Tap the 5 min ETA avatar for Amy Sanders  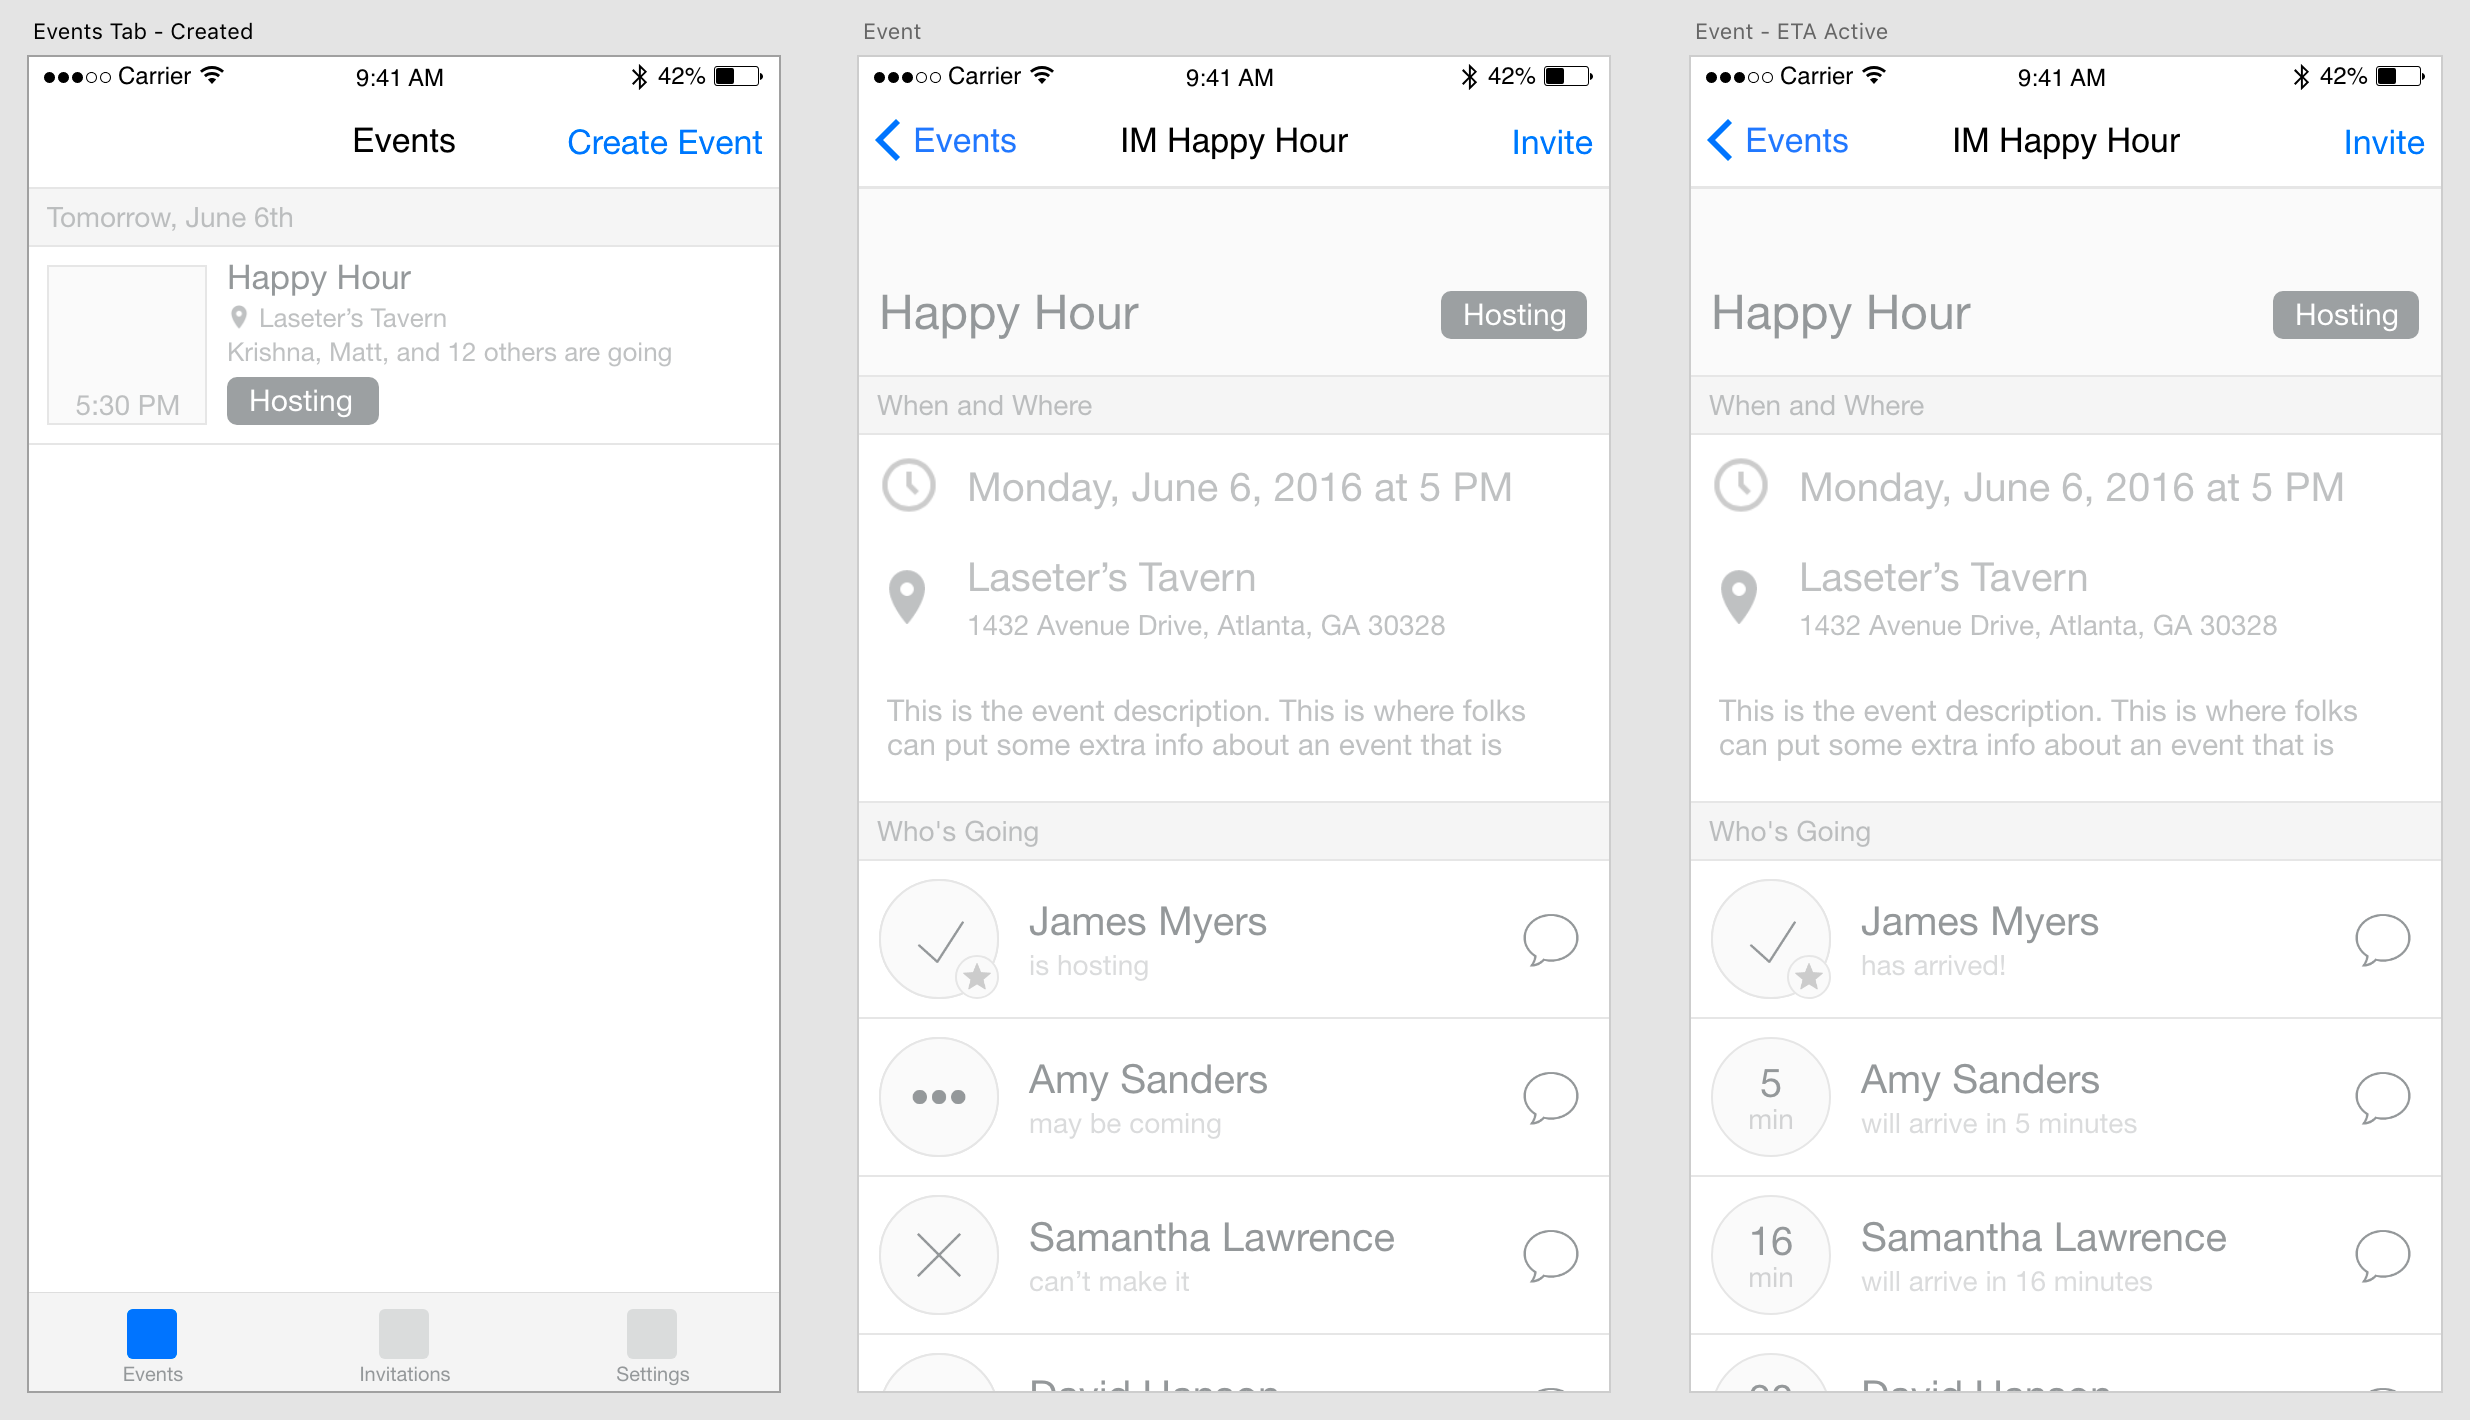pyautogui.click(x=1771, y=1097)
